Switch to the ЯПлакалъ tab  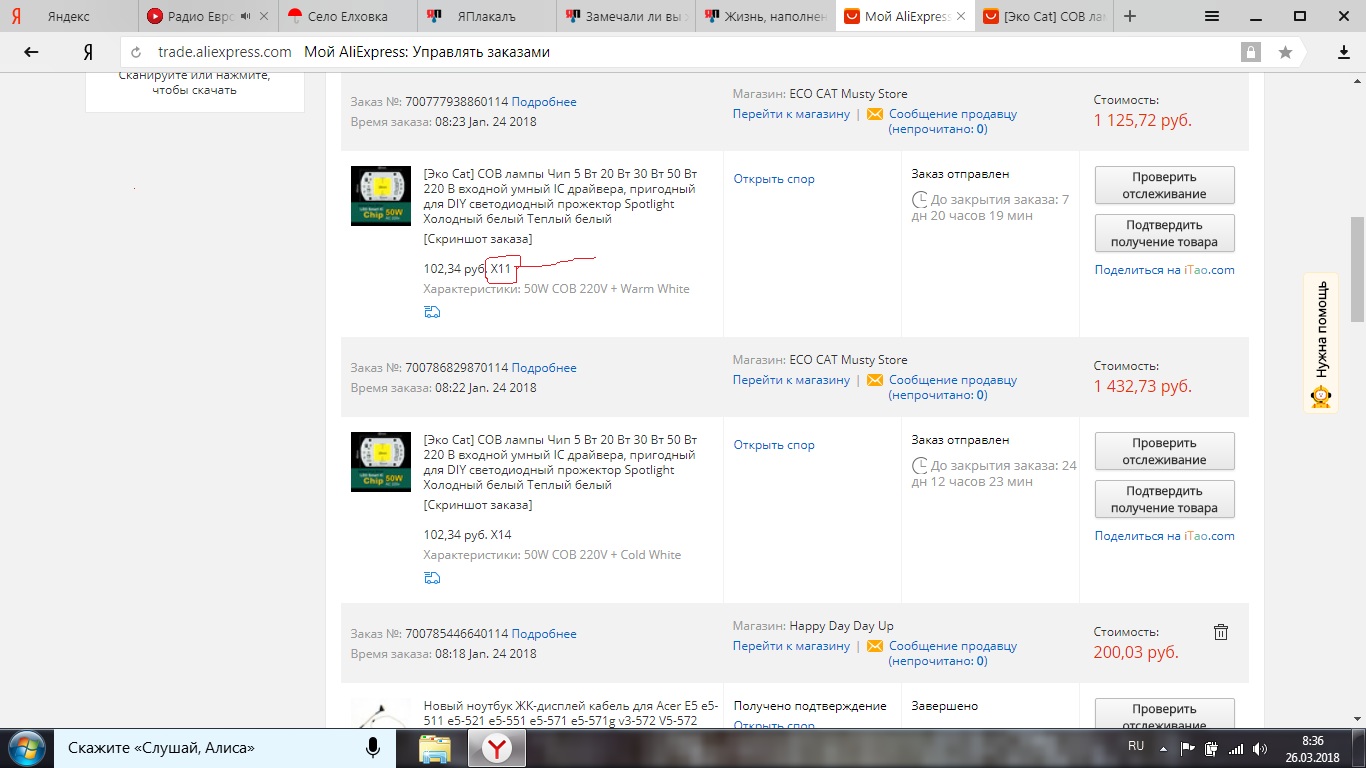point(487,16)
